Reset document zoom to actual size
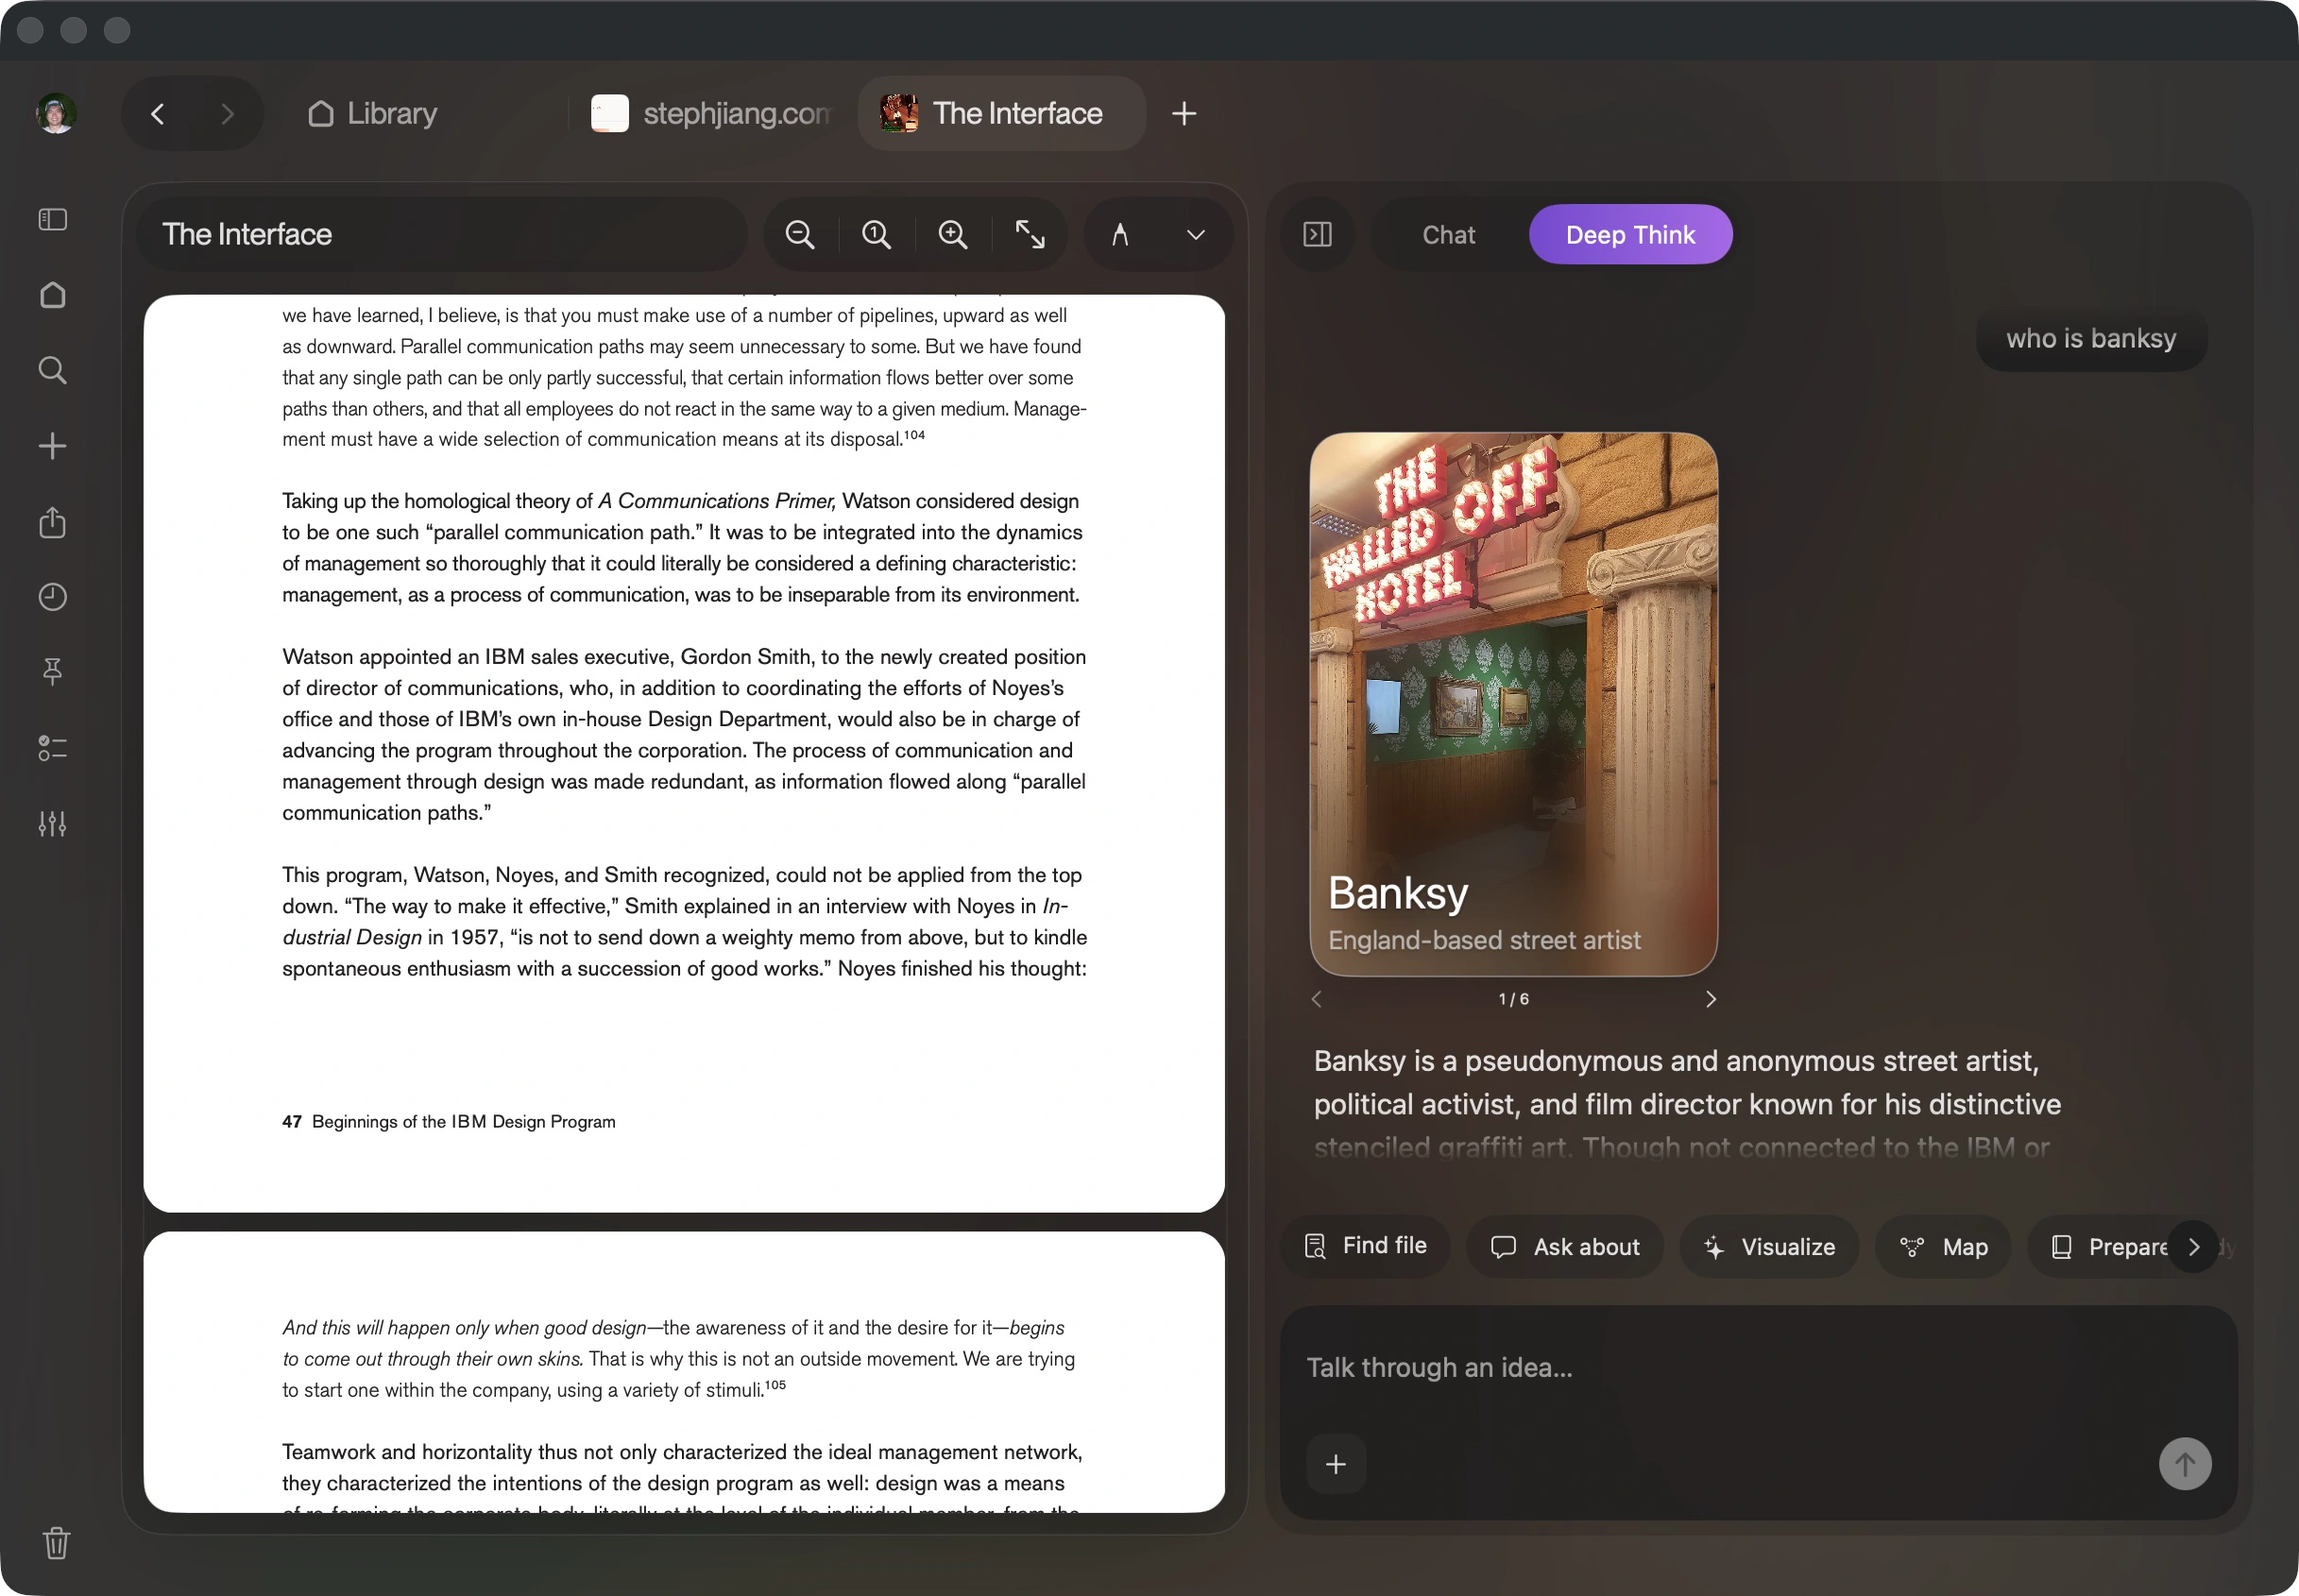This screenshot has width=2299, height=1596. (x=877, y=234)
